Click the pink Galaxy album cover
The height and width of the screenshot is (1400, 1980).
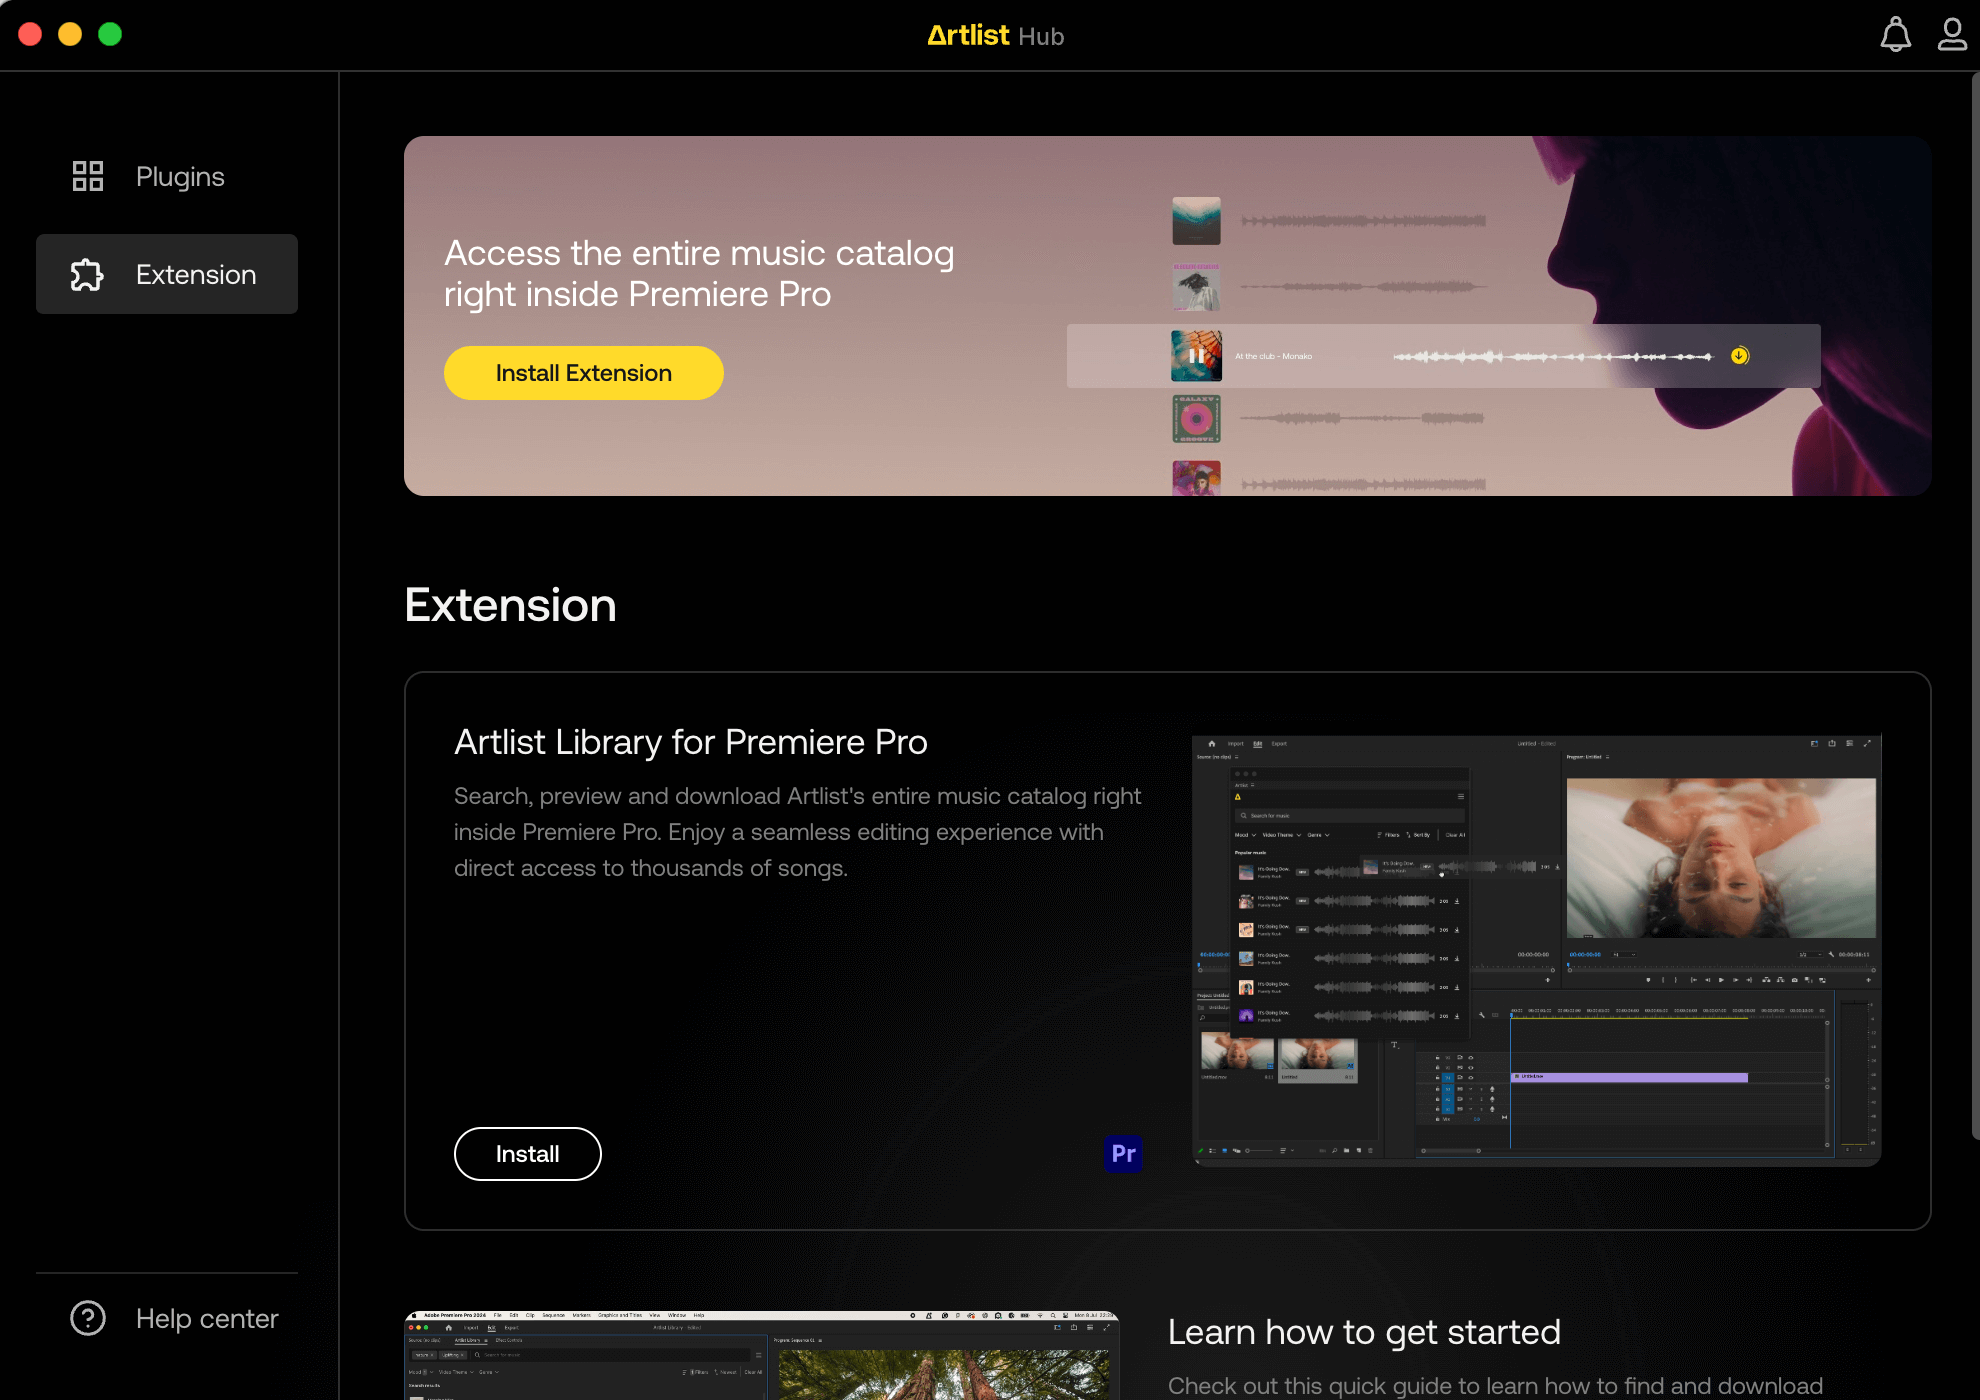coord(1196,419)
